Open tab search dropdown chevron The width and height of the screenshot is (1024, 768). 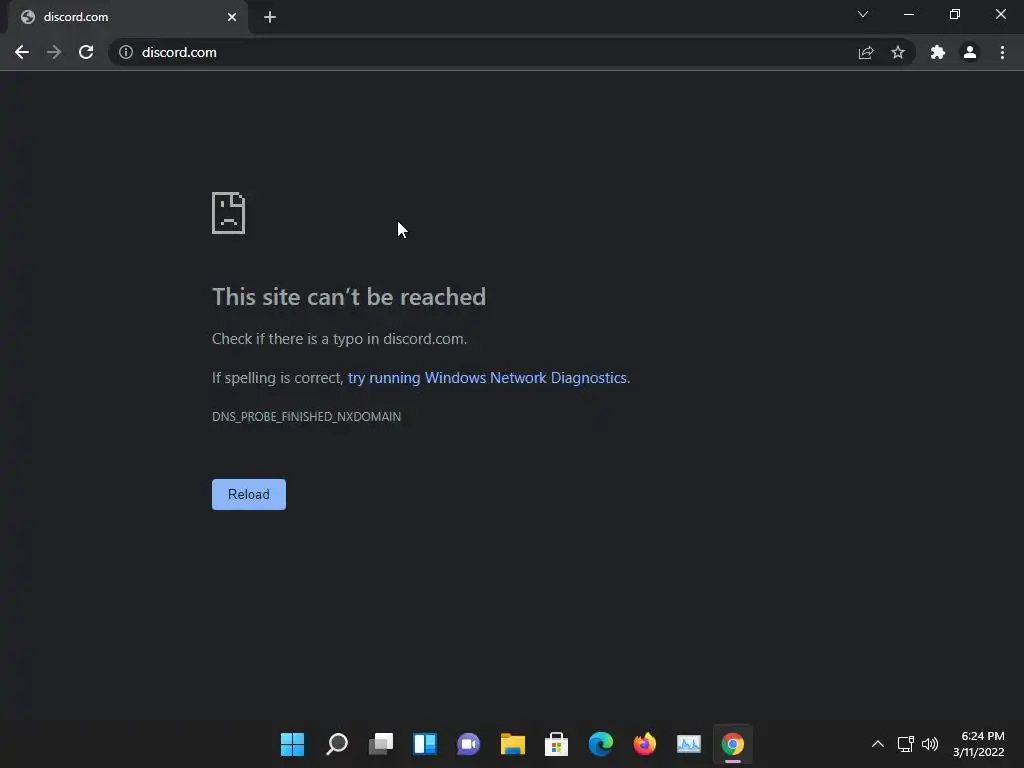863,14
